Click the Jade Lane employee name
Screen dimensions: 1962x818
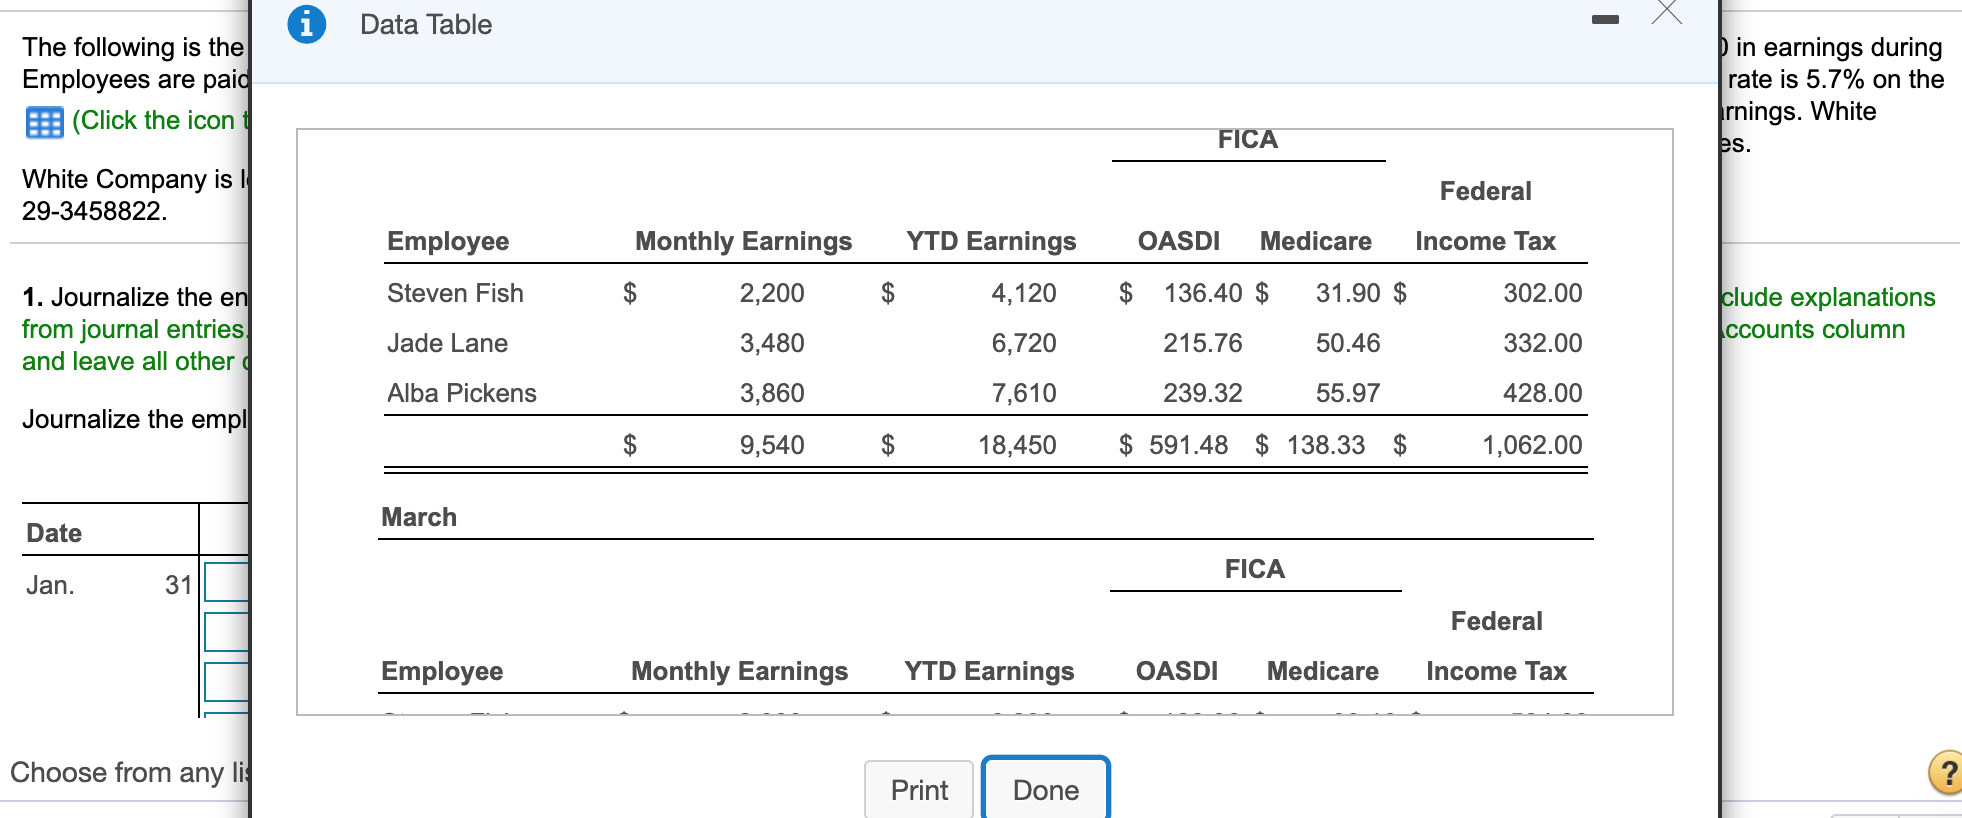tap(447, 343)
